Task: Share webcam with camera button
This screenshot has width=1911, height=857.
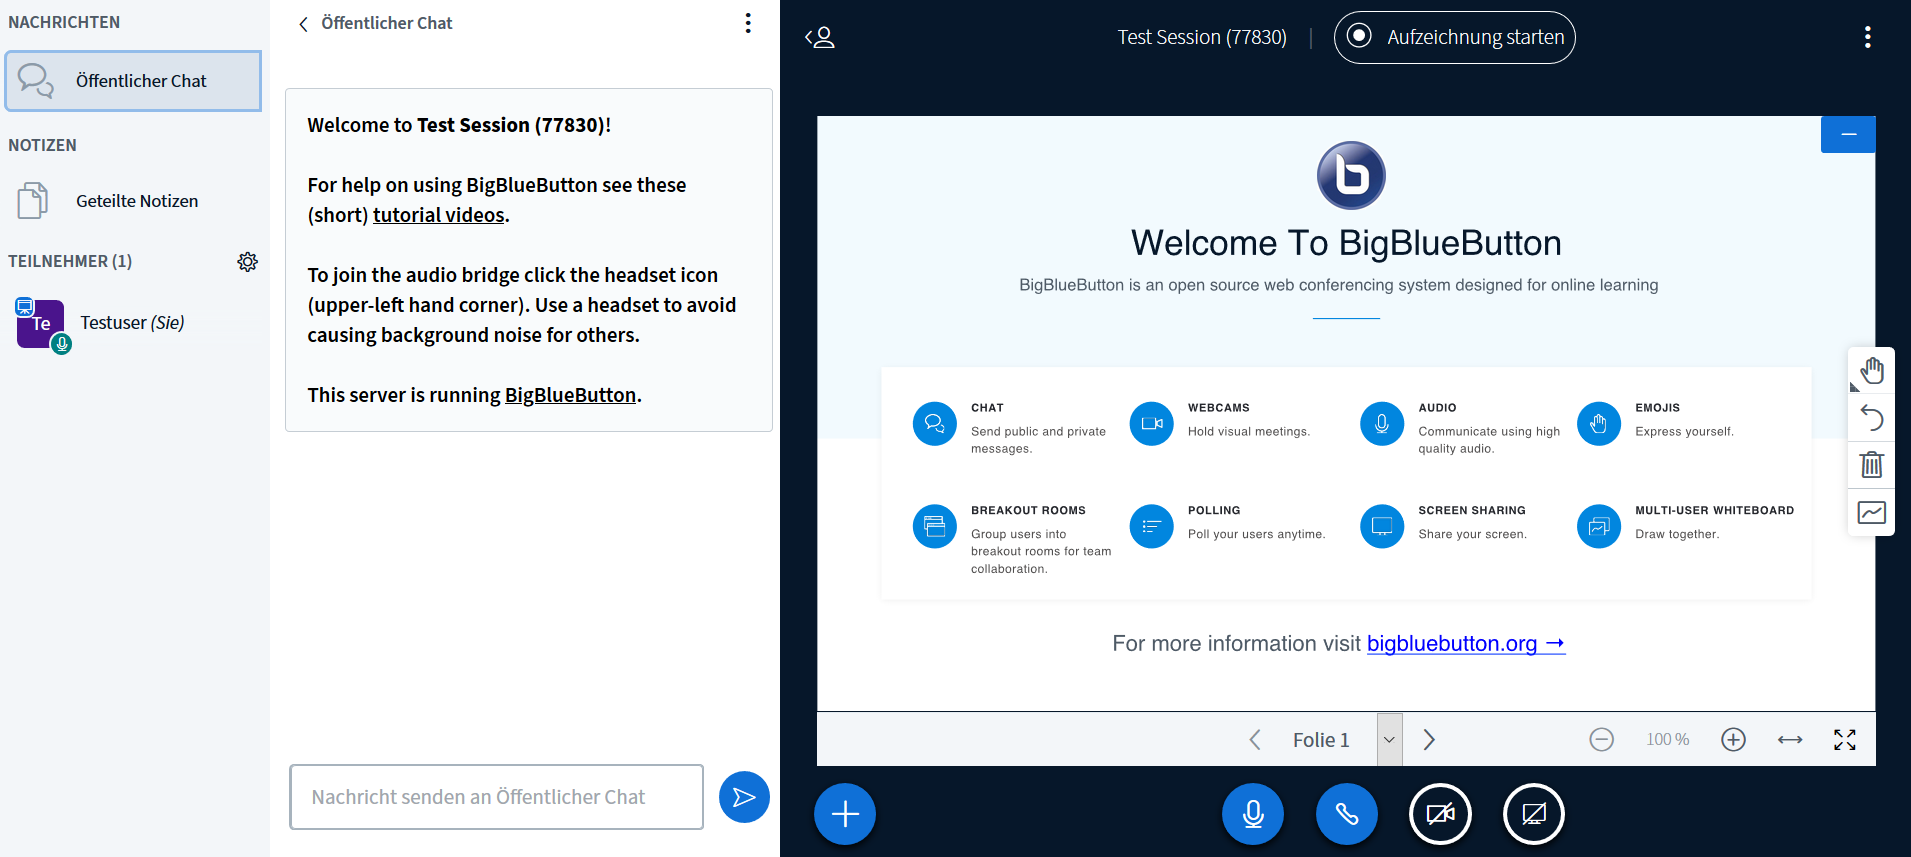Action: [1440, 814]
